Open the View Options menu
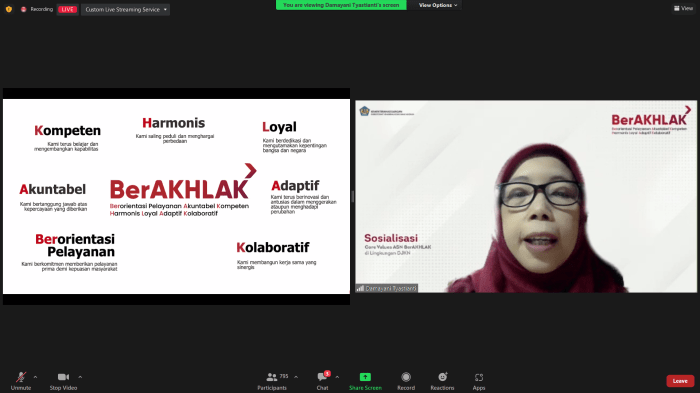This screenshot has height=393, width=700. (x=438, y=5)
